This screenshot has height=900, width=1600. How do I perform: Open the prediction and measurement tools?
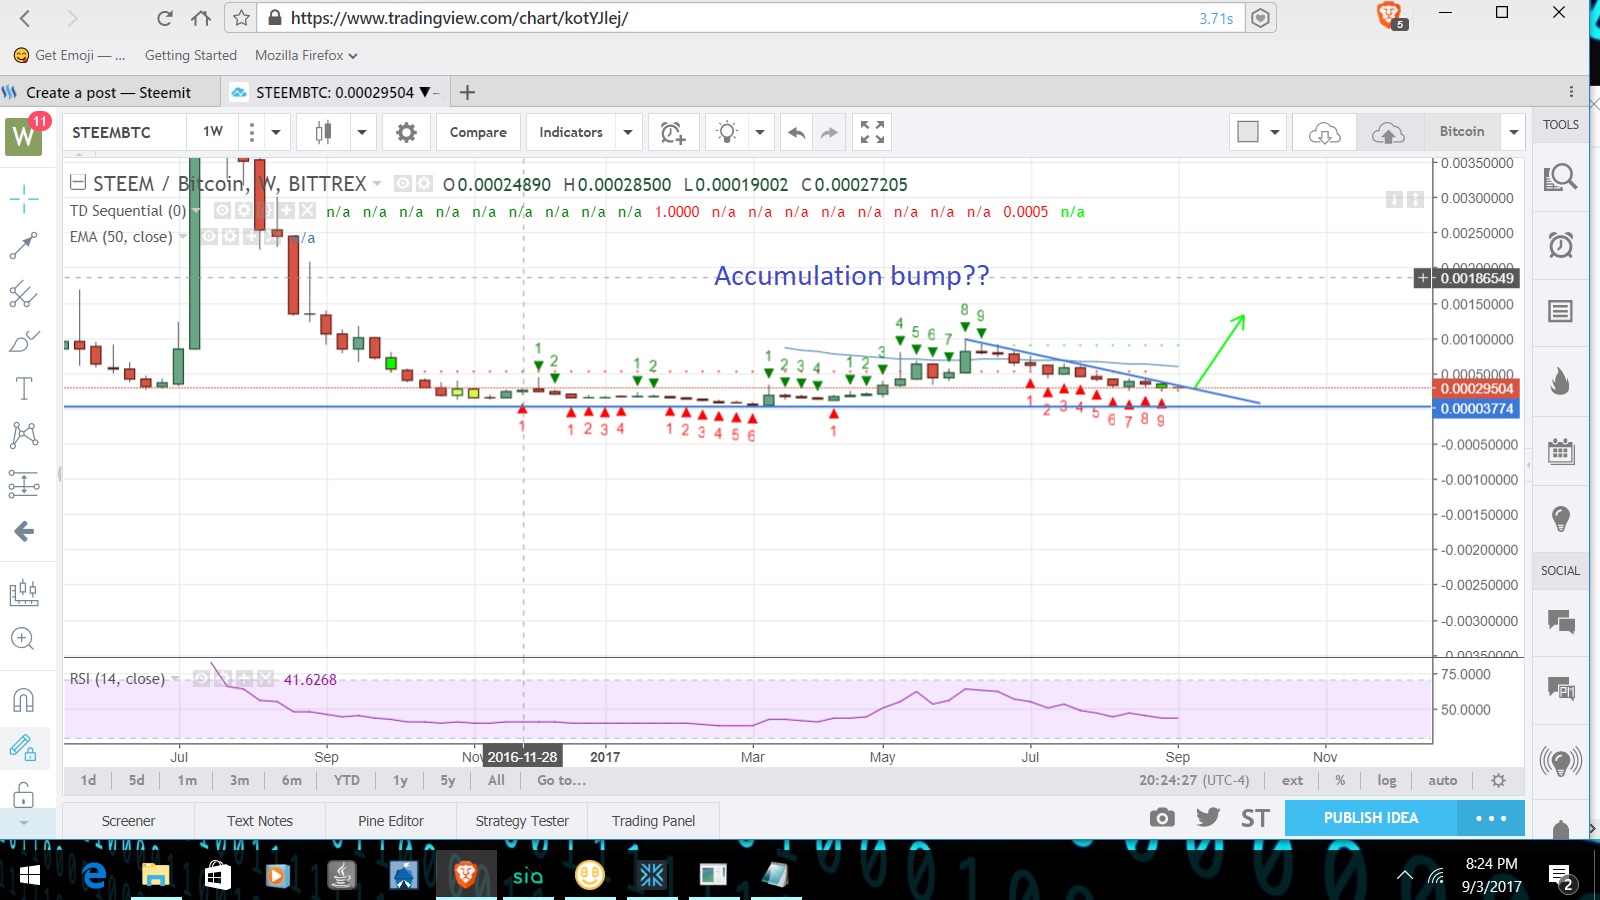coord(24,484)
